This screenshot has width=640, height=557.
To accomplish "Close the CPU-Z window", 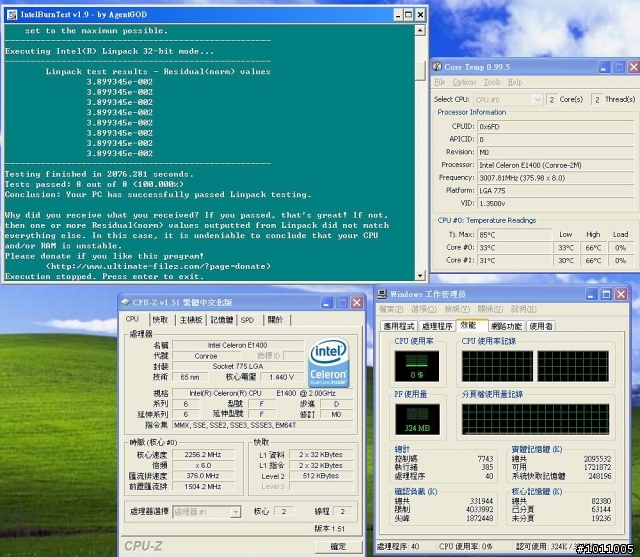I will coord(357,303).
